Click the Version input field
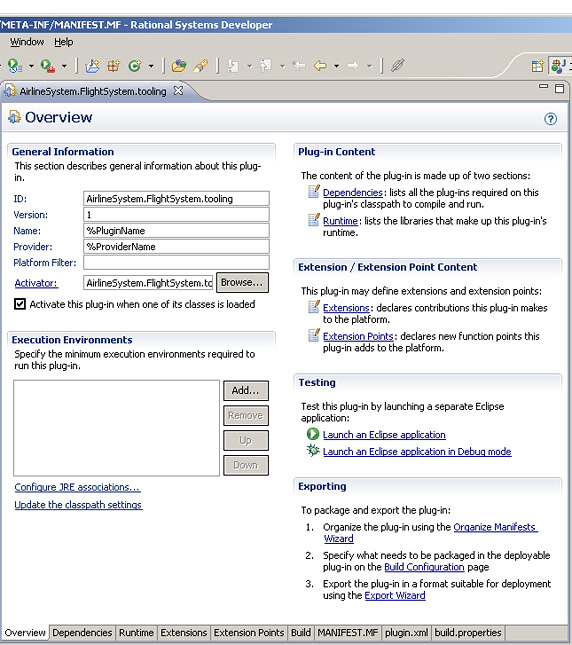 click(176, 215)
